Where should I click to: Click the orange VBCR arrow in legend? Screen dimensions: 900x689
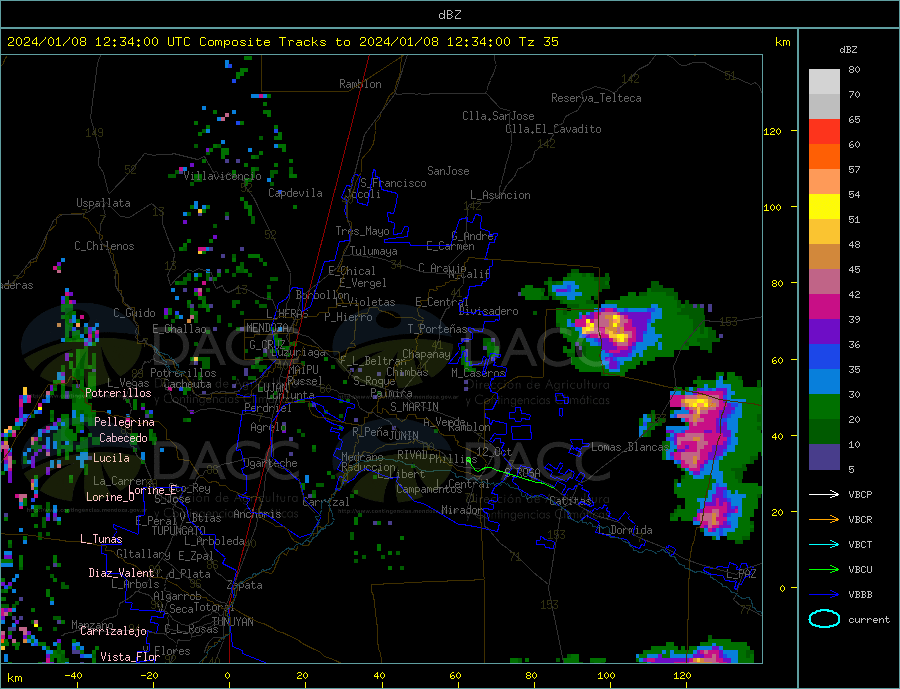(824, 520)
